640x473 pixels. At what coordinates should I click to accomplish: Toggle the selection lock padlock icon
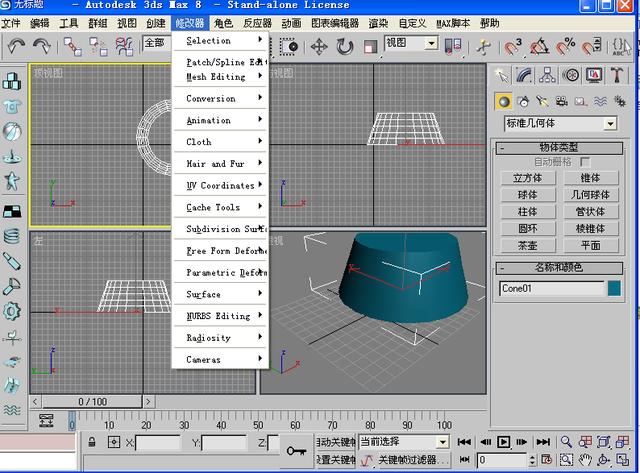tap(91, 442)
